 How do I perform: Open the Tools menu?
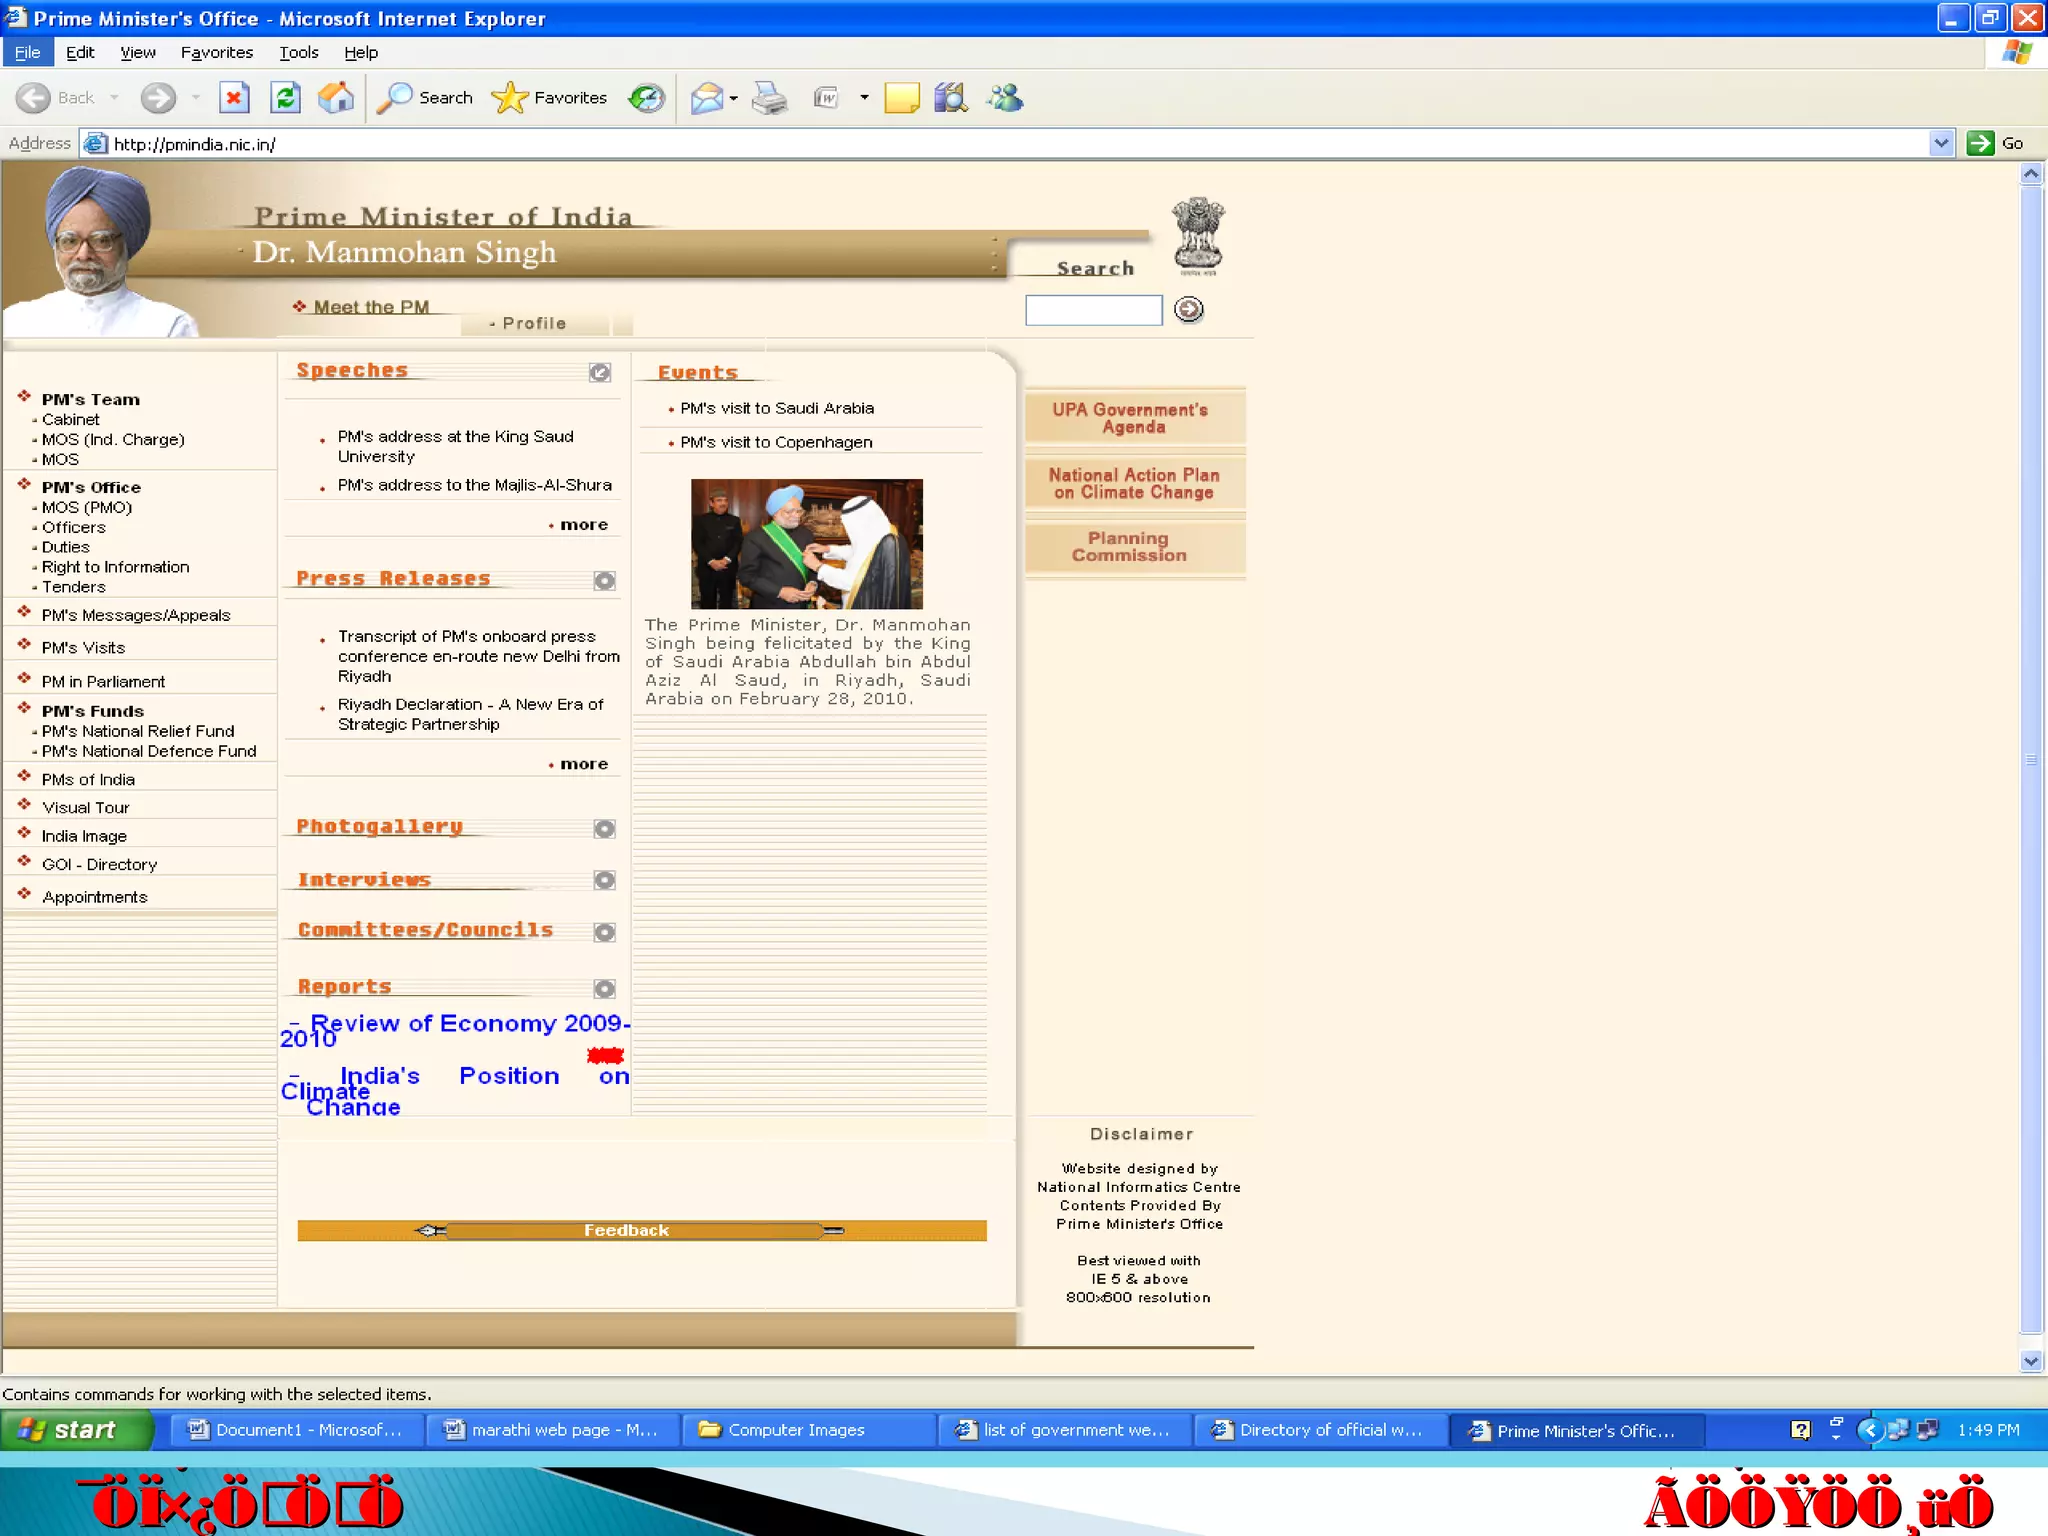tap(298, 52)
